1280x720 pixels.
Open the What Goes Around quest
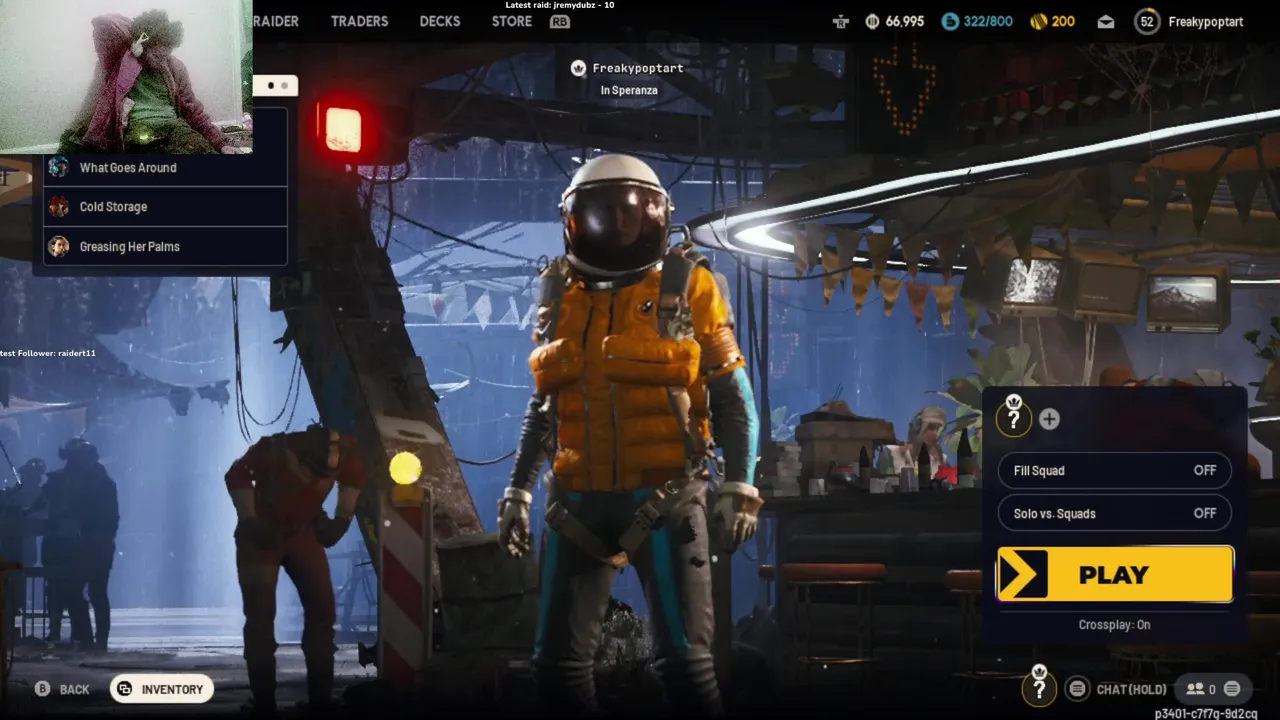(x=166, y=168)
